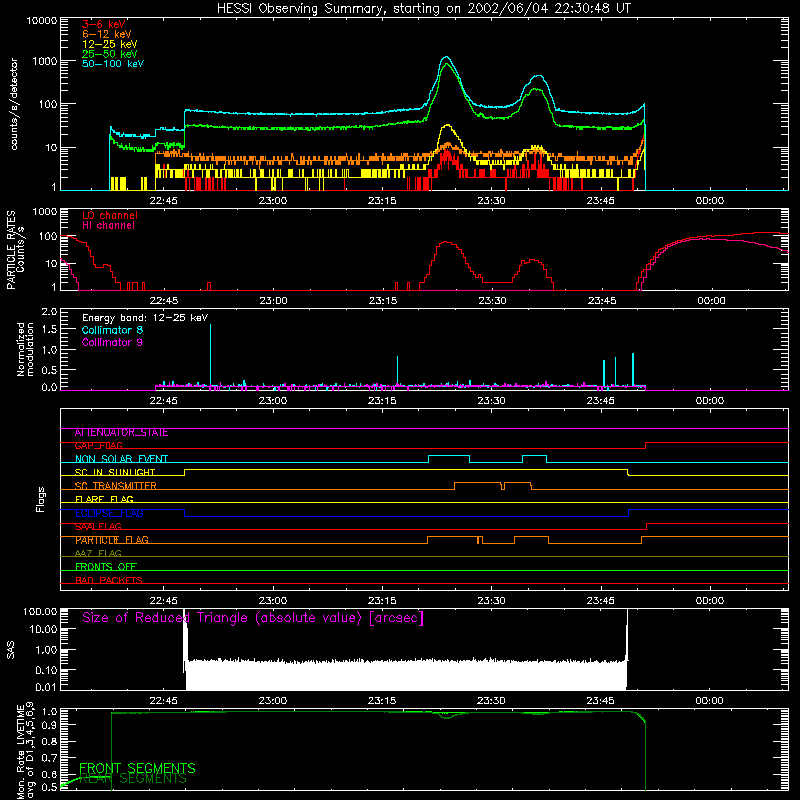Click the 'FLARE_FLAG' flag label
Image resolution: width=800 pixels, height=800 pixels.
[x=104, y=499]
